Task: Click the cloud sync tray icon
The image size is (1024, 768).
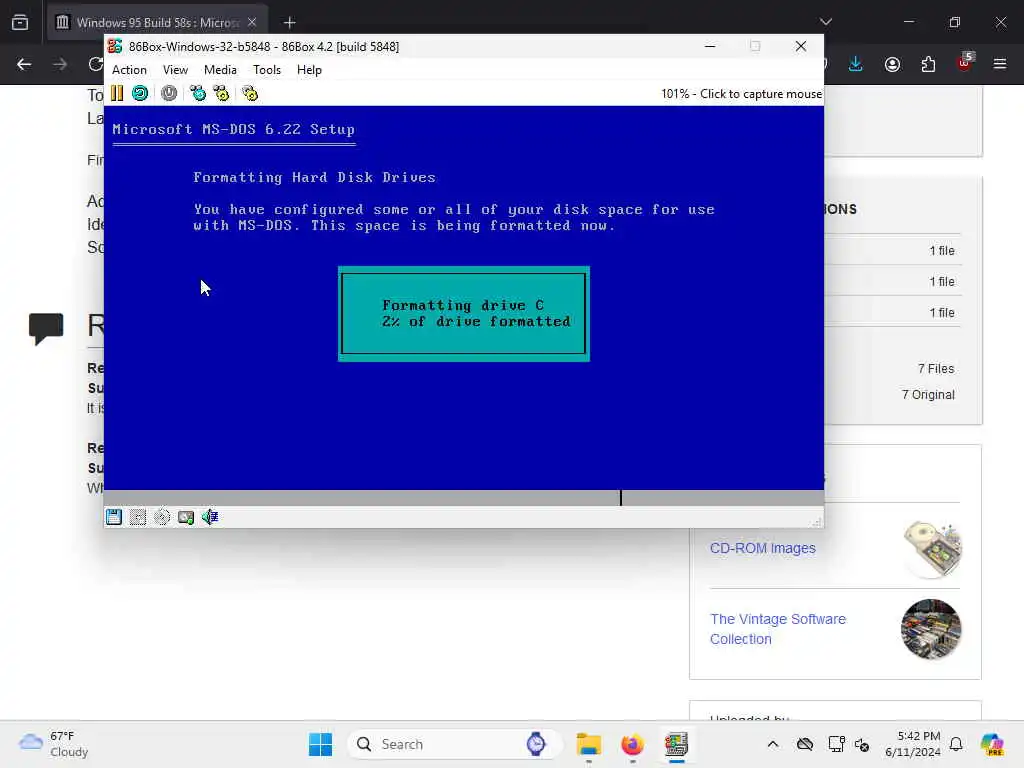Action: click(x=805, y=744)
